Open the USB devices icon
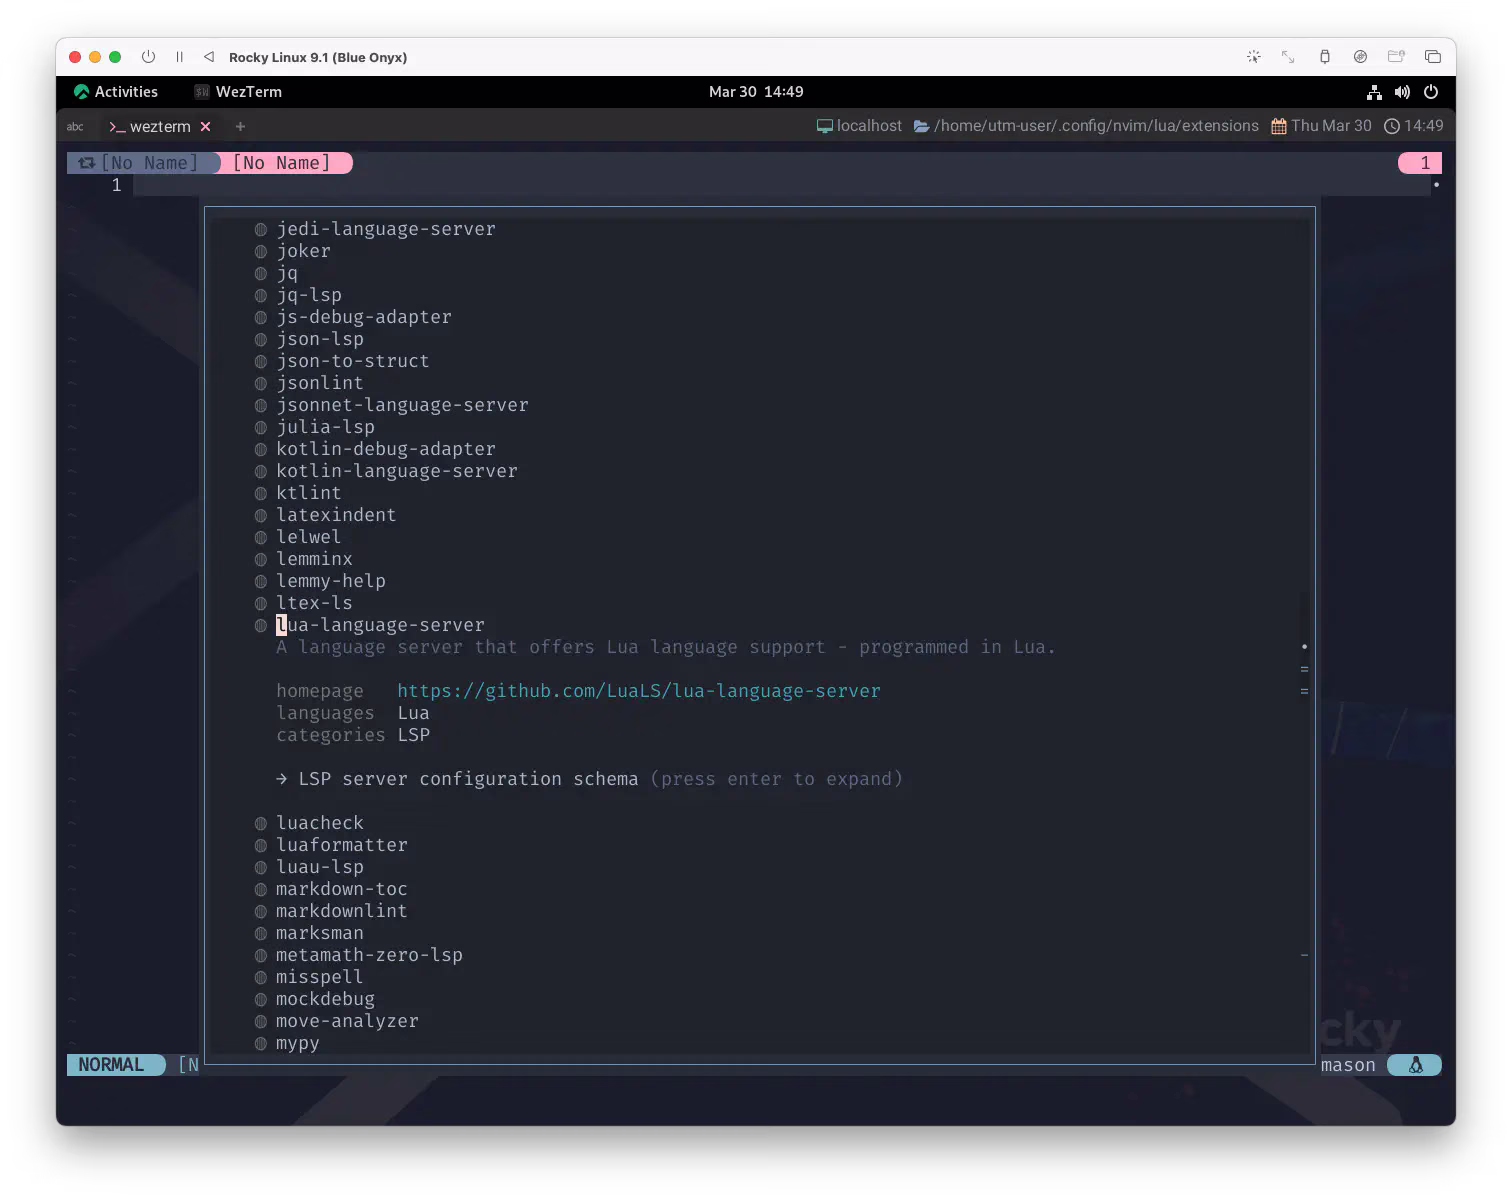 pyautogui.click(x=1324, y=57)
